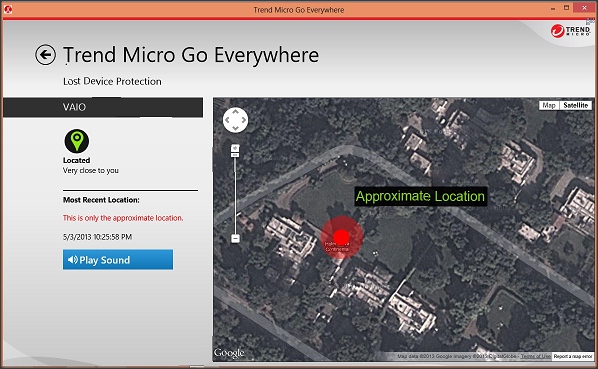Minimize the Trend Micro Go Everywhere window
The image size is (598, 369).
[x=553, y=9]
